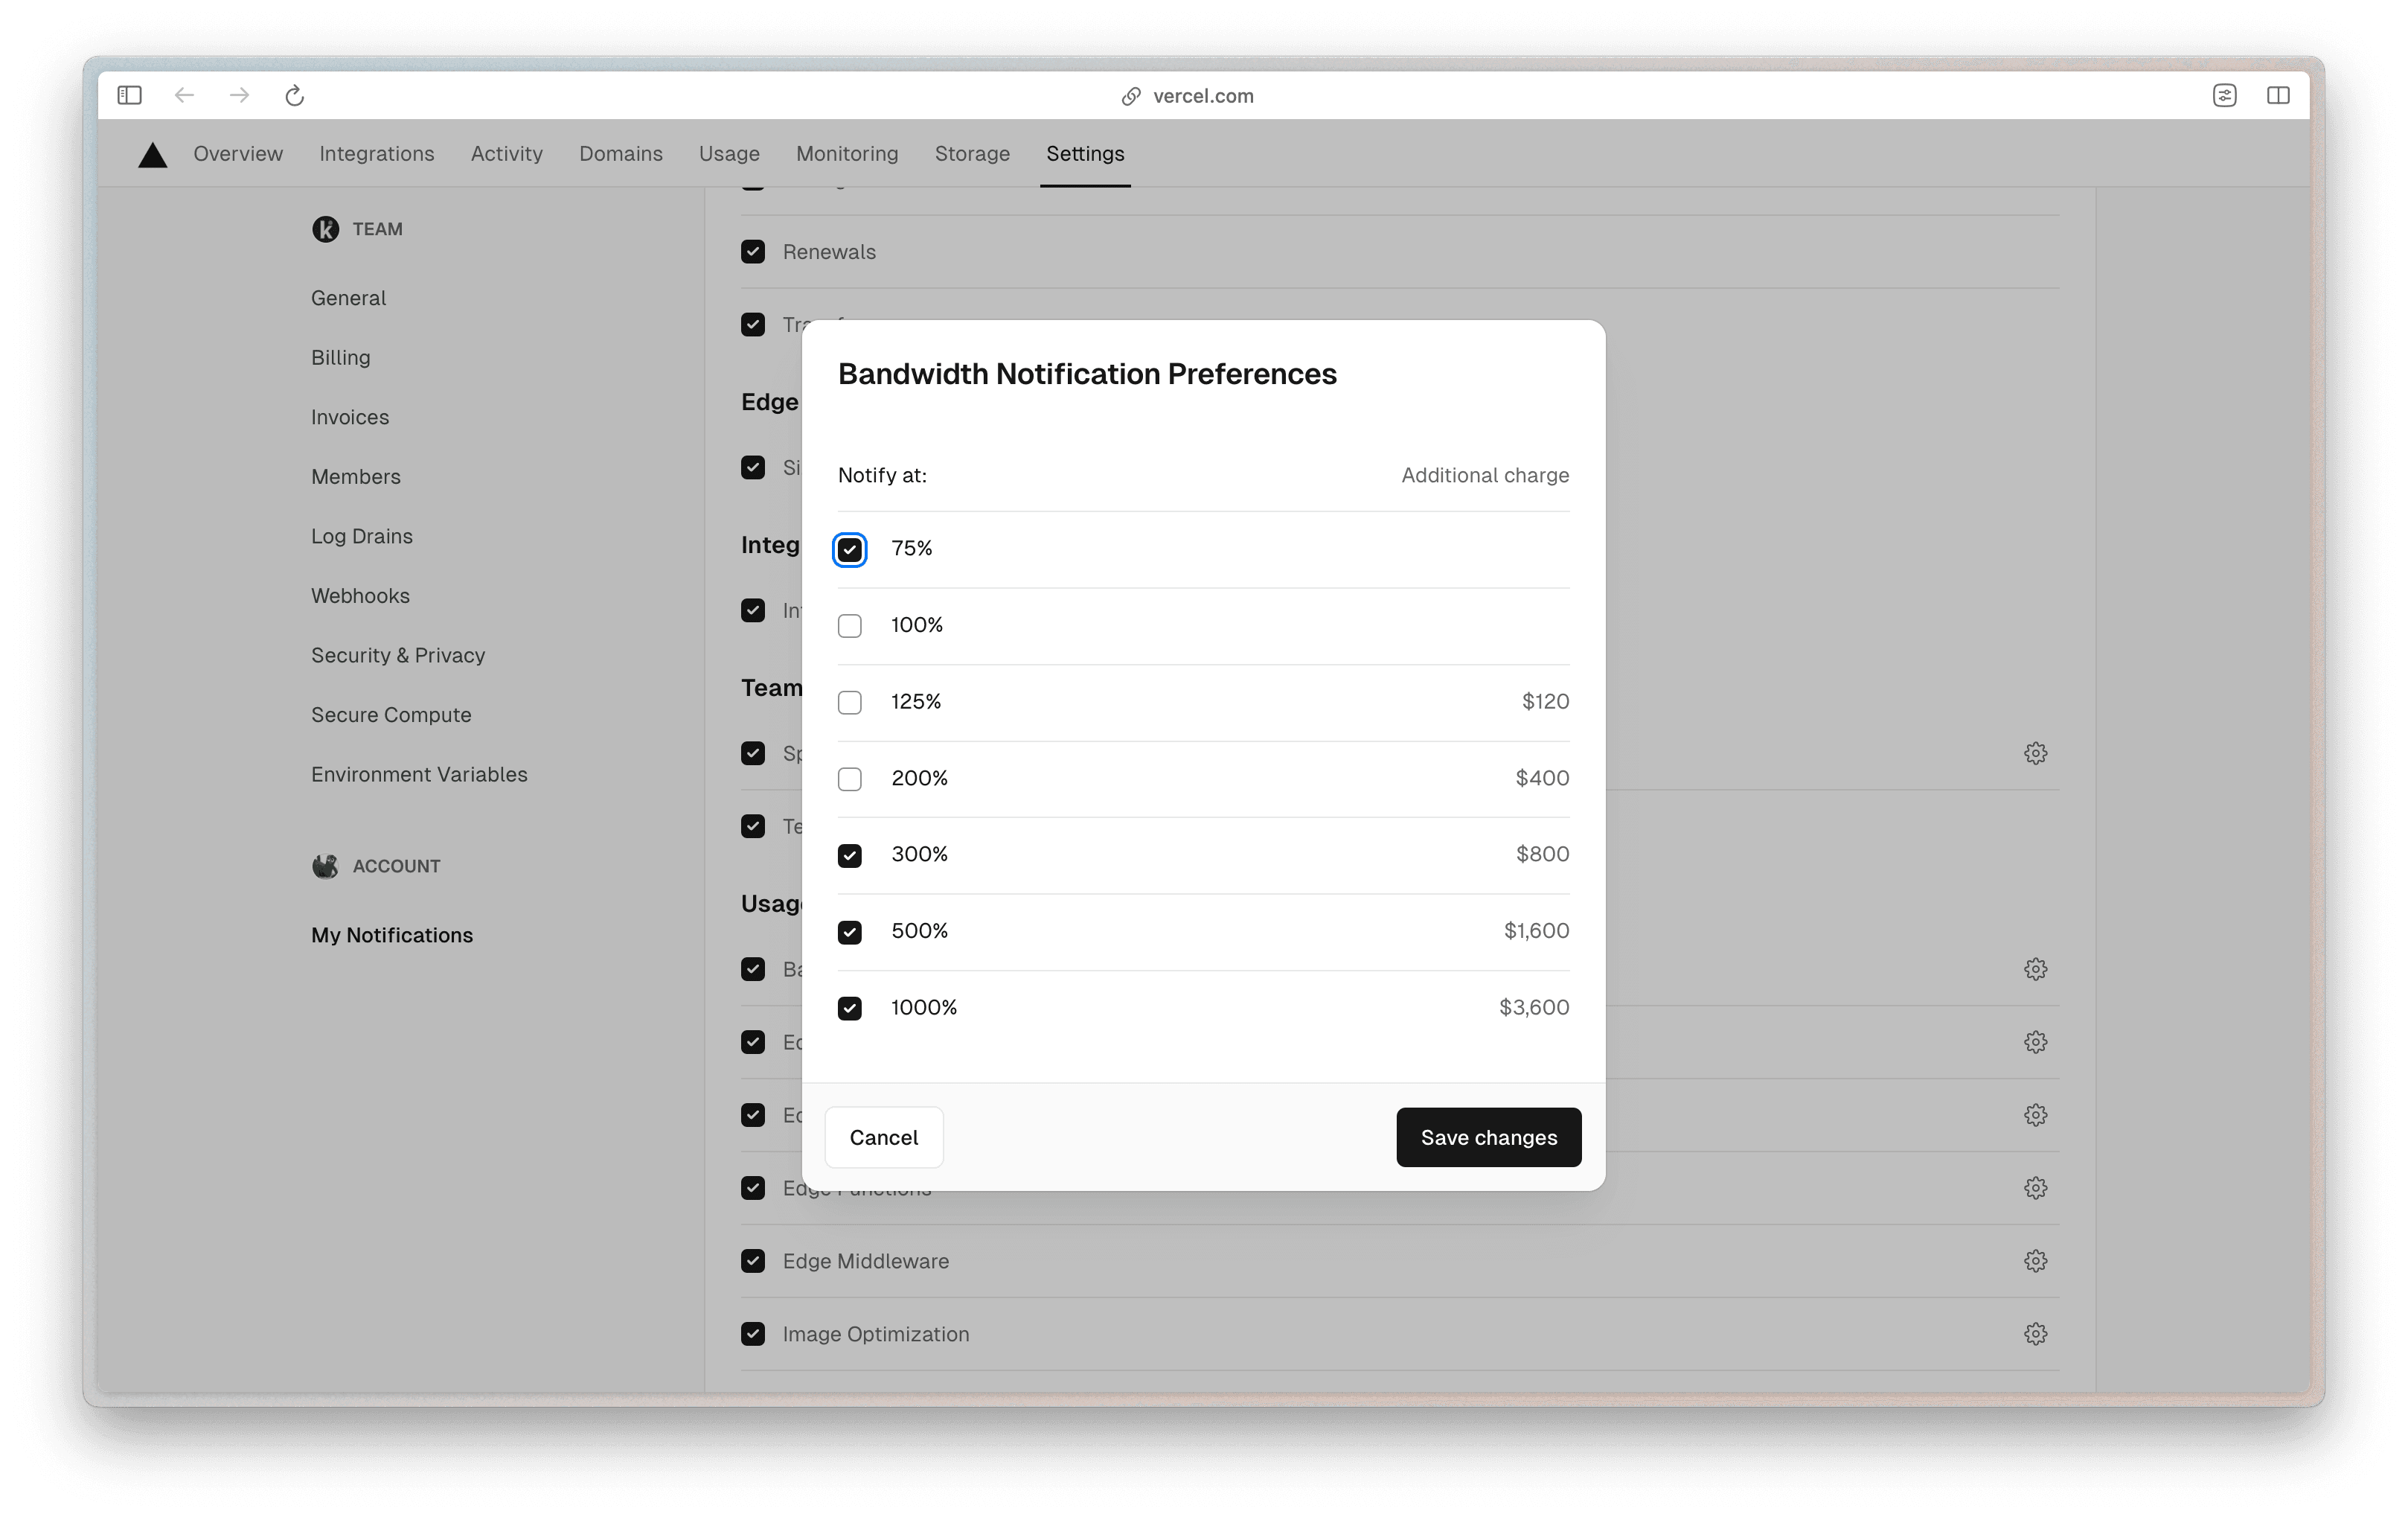Click the browser toolbar tune/settings icon
The height and width of the screenshot is (1517, 2408).
2224,96
